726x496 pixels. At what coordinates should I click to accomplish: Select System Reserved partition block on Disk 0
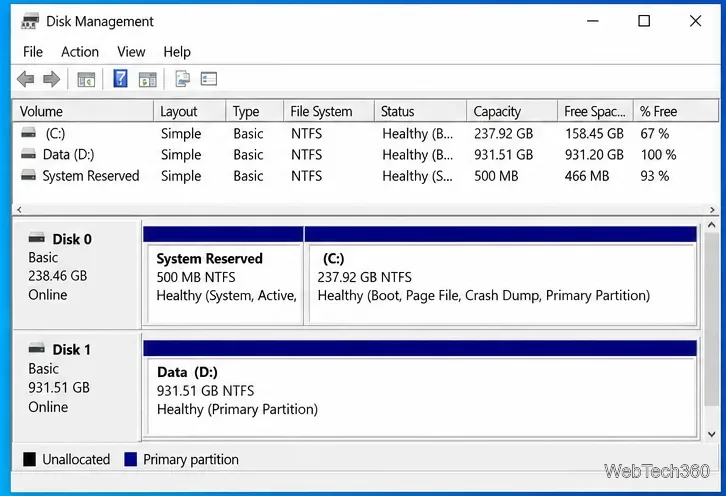click(x=223, y=276)
